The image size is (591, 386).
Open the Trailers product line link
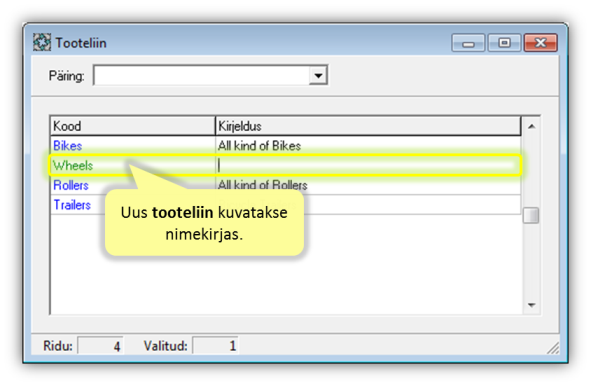coord(72,205)
